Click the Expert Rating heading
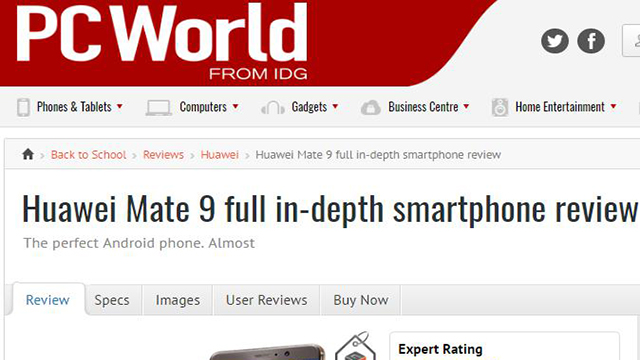 [440, 349]
